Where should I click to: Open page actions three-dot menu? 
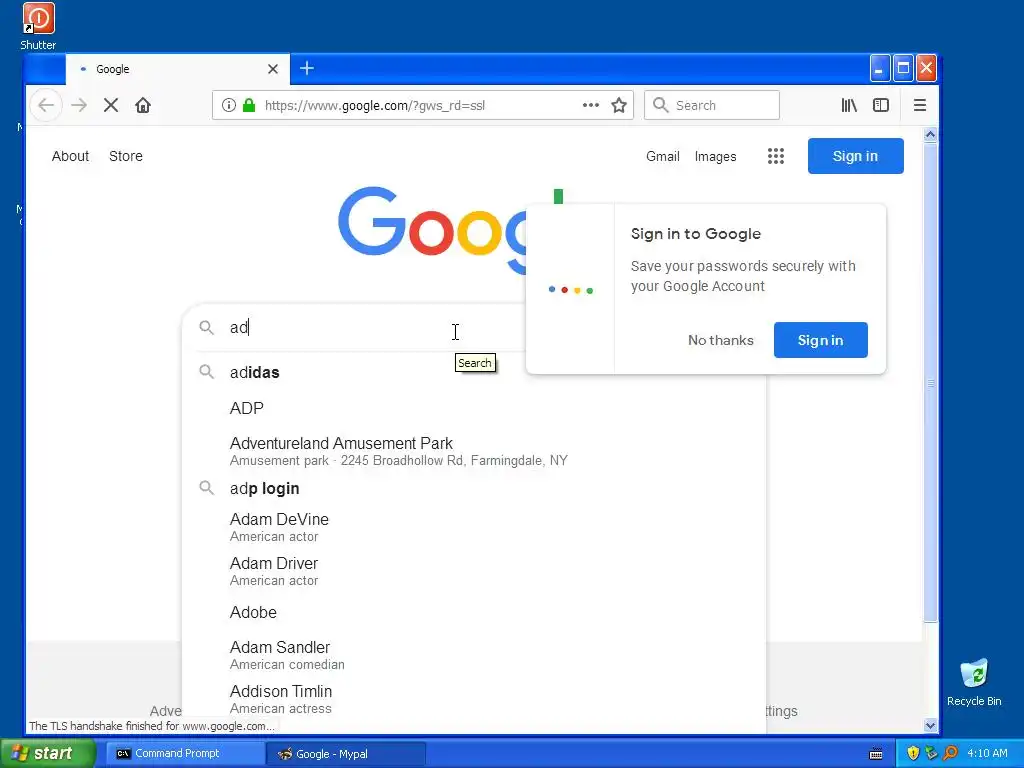pyautogui.click(x=591, y=105)
